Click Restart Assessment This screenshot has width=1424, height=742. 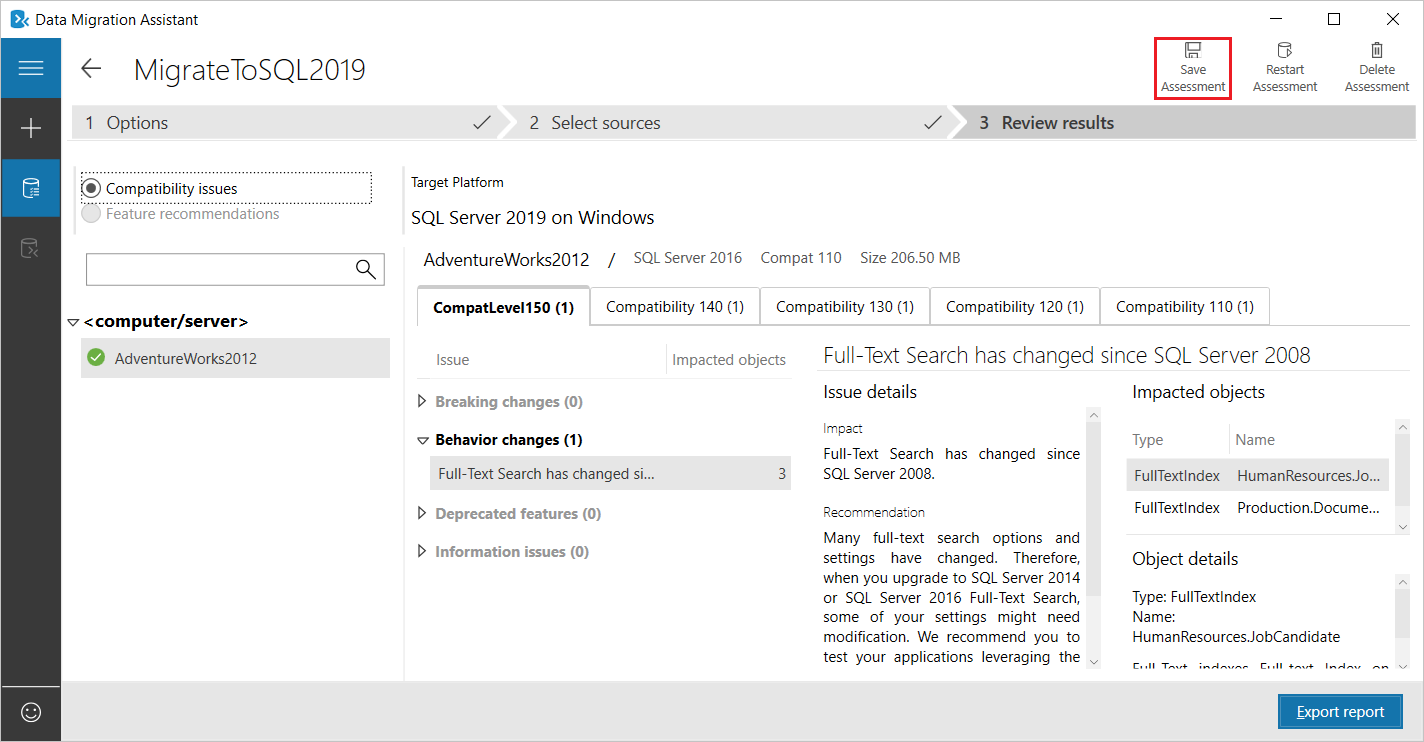pyautogui.click(x=1285, y=68)
